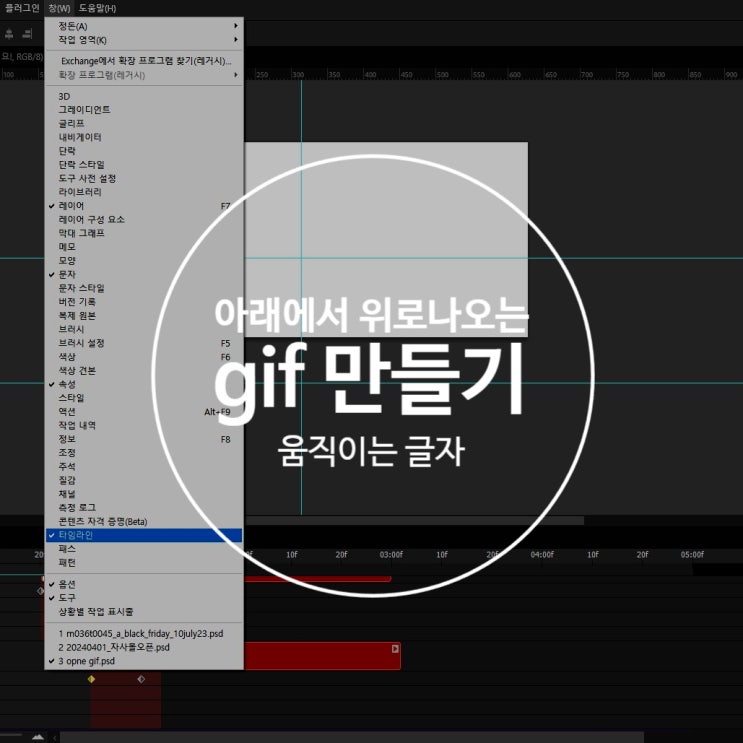Open the 액션 panel (Alt+F9)
This screenshot has height=743, width=743.
(144, 412)
